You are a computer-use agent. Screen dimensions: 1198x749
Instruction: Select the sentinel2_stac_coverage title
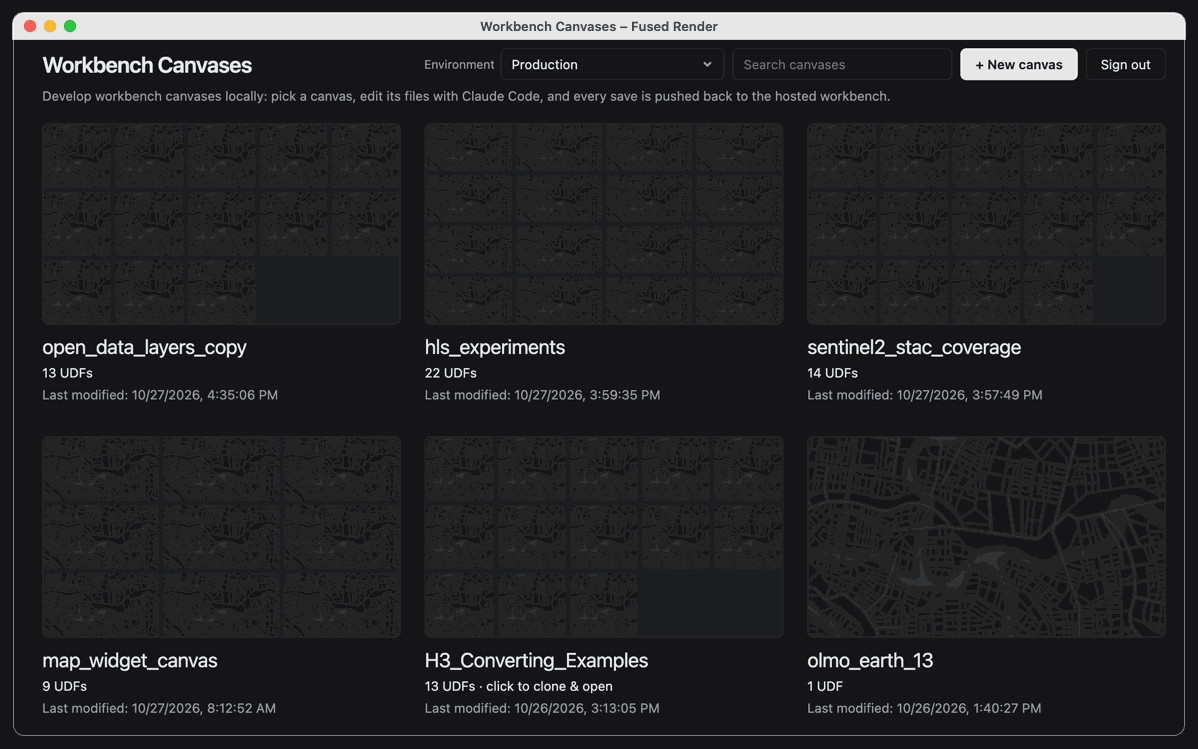point(914,347)
